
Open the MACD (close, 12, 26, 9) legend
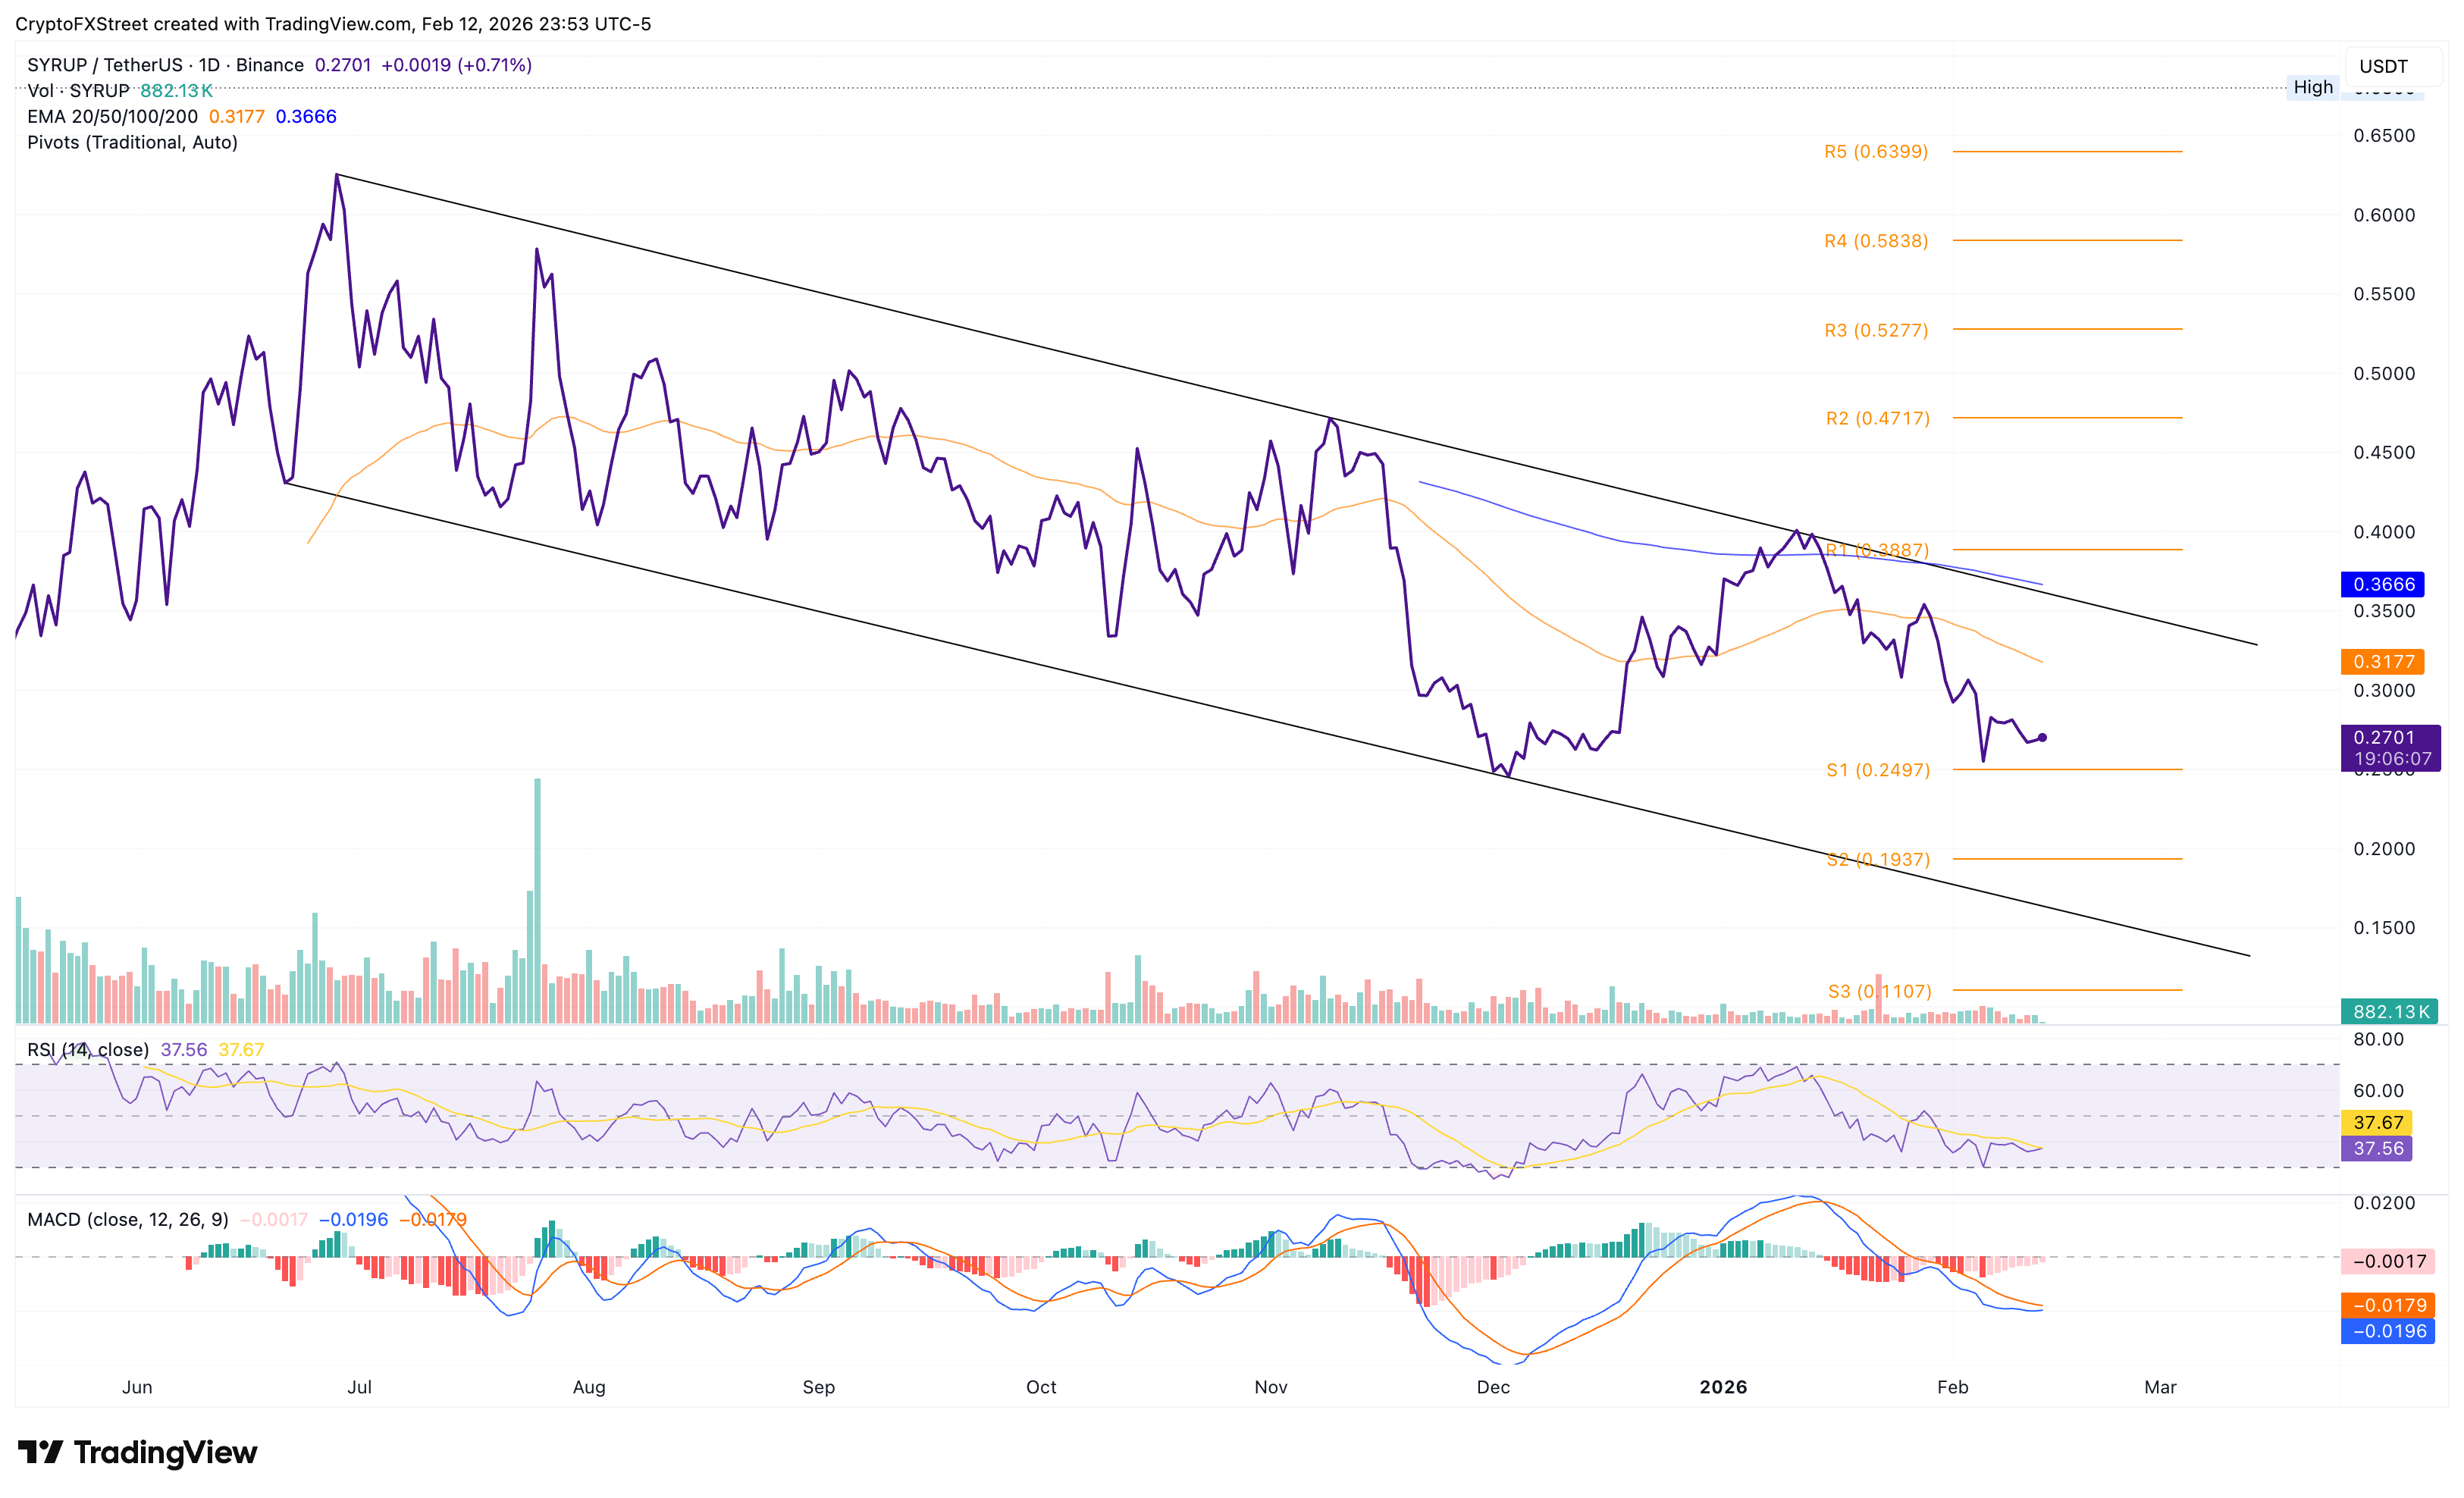[x=127, y=1219]
